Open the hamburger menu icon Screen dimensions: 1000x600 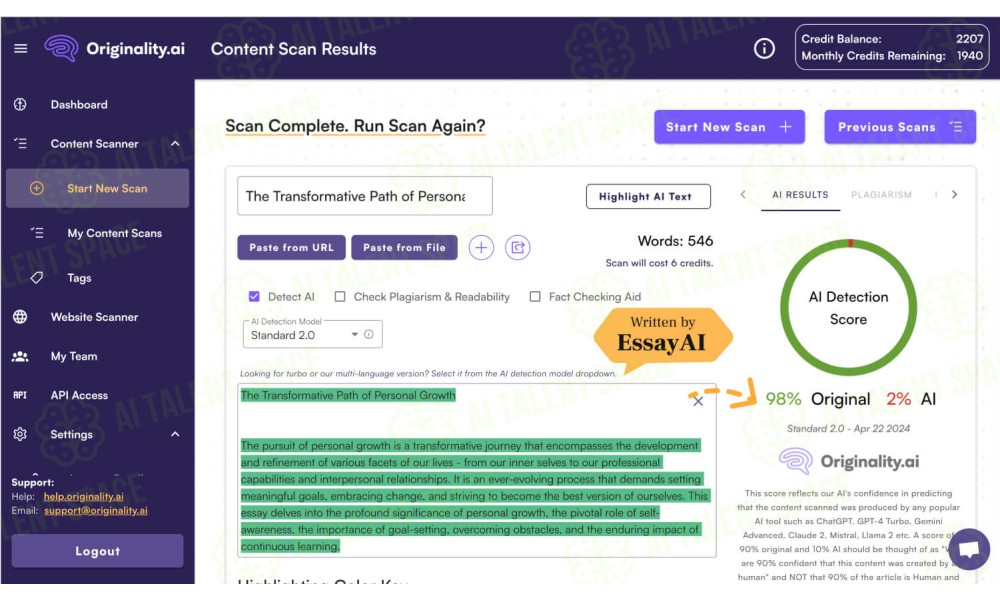[x=20, y=48]
